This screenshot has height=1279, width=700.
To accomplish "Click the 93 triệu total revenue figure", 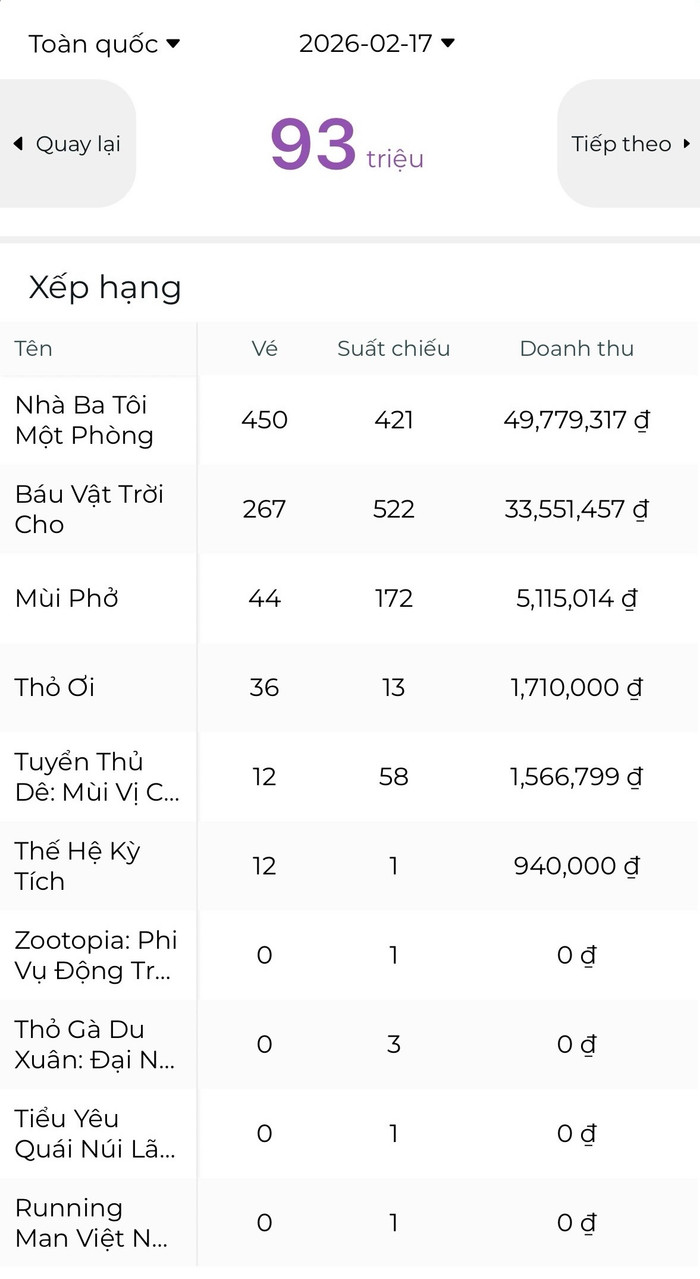I will [346, 146].
